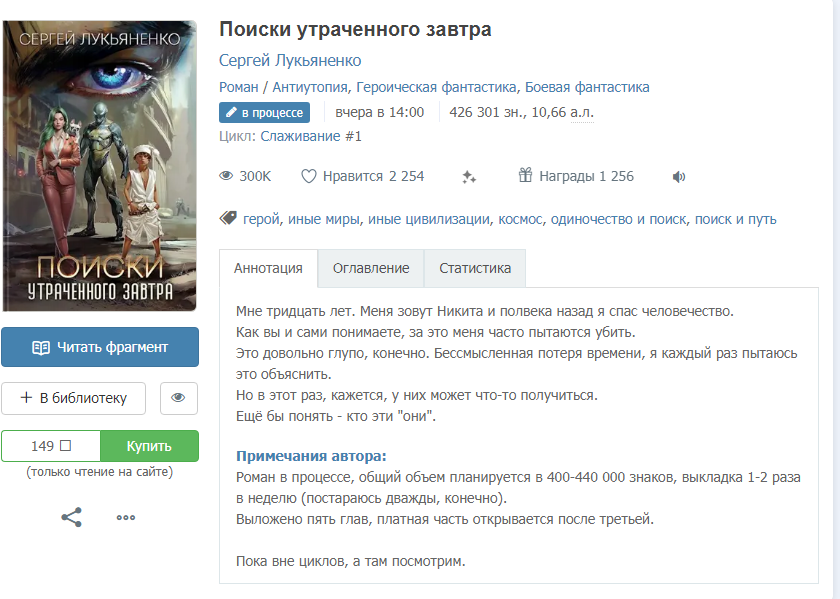This screenshot has width=840, height=599.
Task: Open the Роман form link
Action: click(238, 87)
